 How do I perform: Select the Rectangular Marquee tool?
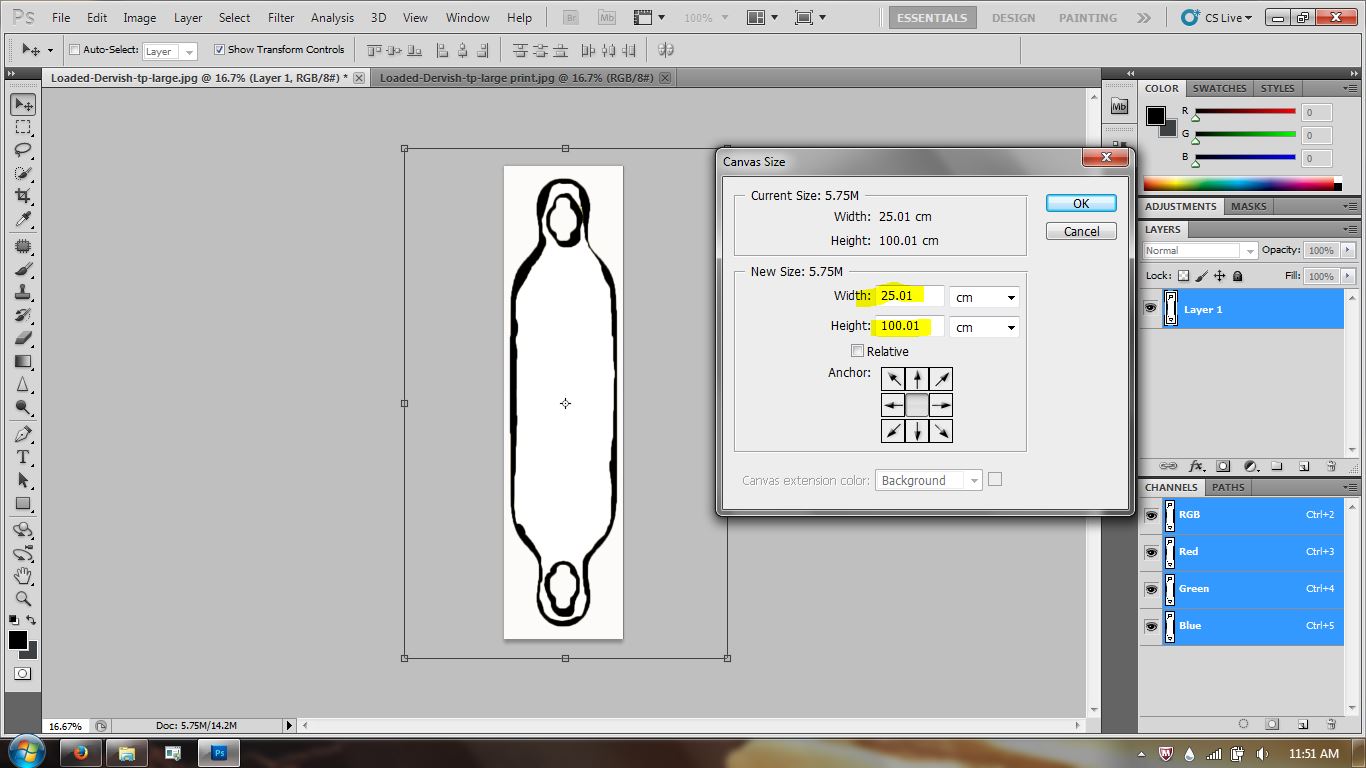[x=22, y=127]
